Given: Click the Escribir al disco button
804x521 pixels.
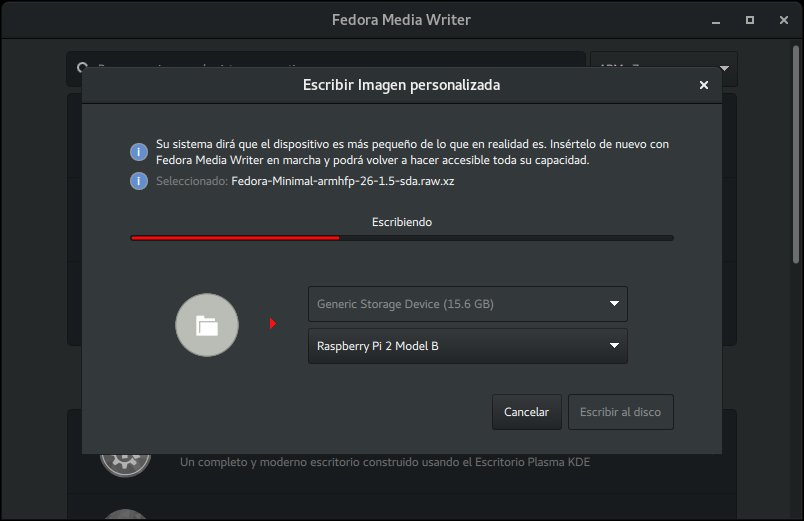Looking at the screenshot, I should pos(620,412).
